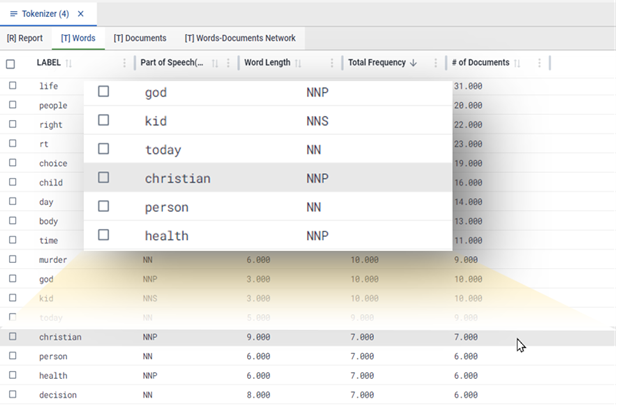Open Word Length column three-dot menu
This screenshot has height=406, width=618.
[332, 63]
